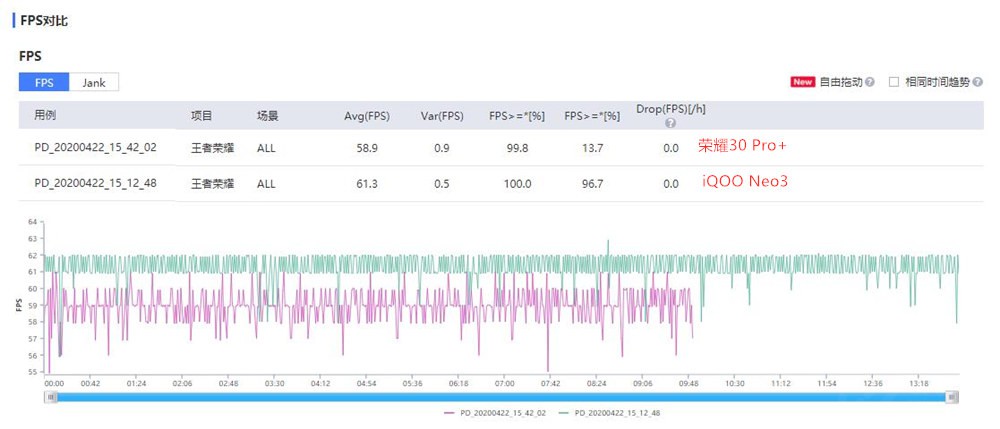Image resolution: width=1000 pixels, height=429 pixels.
Task: Click Avg FPS value 61.3
Action: pyautogui.click(x=367, y=184)
